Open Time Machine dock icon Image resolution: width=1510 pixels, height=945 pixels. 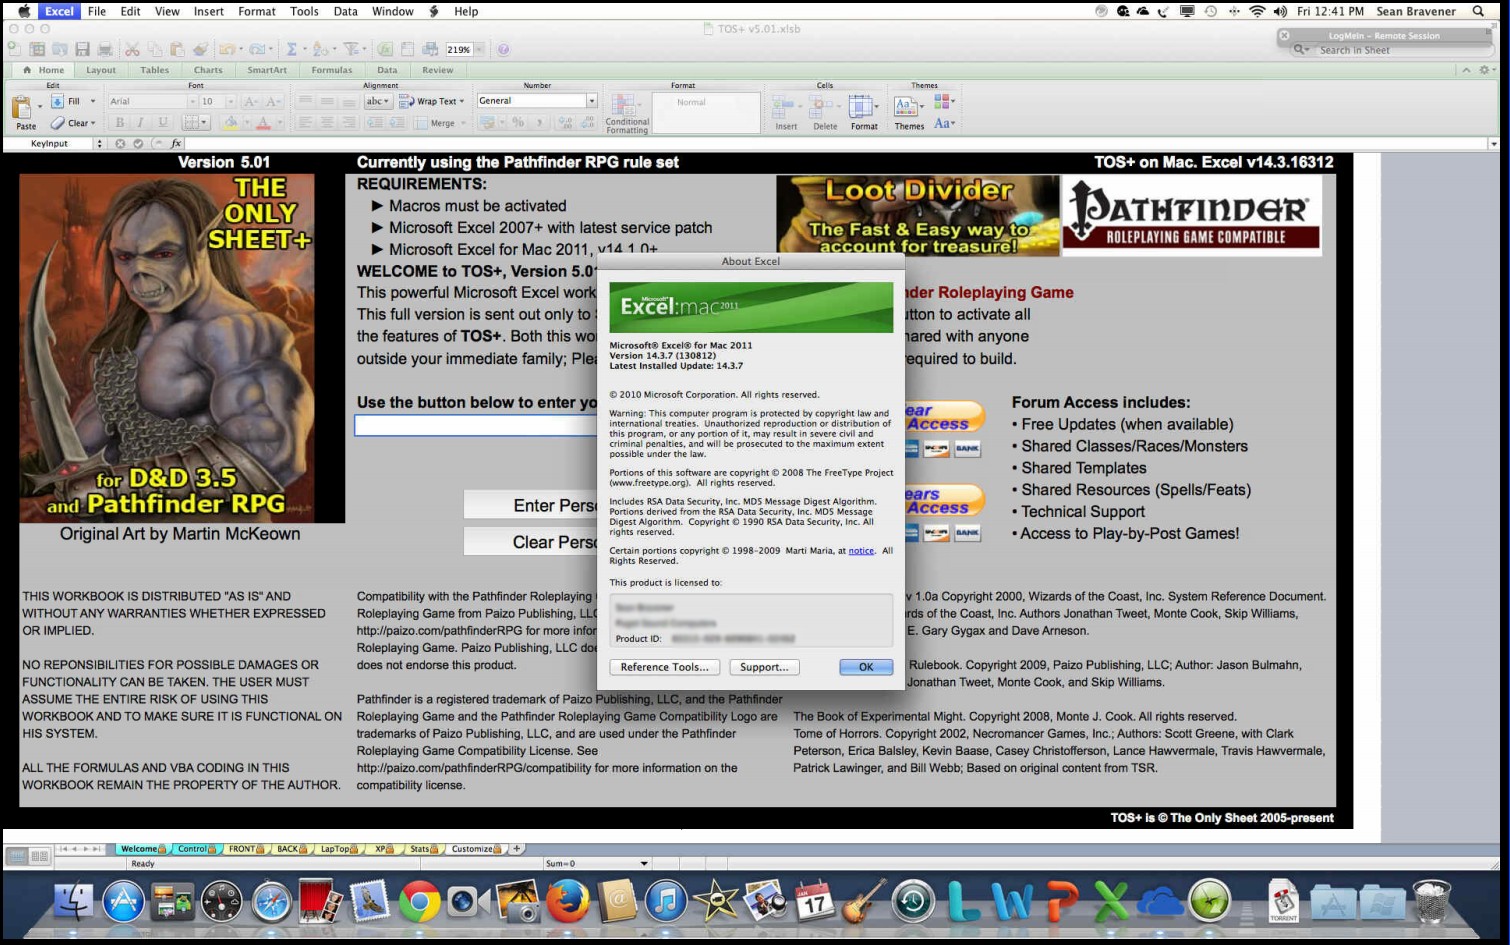912,902
